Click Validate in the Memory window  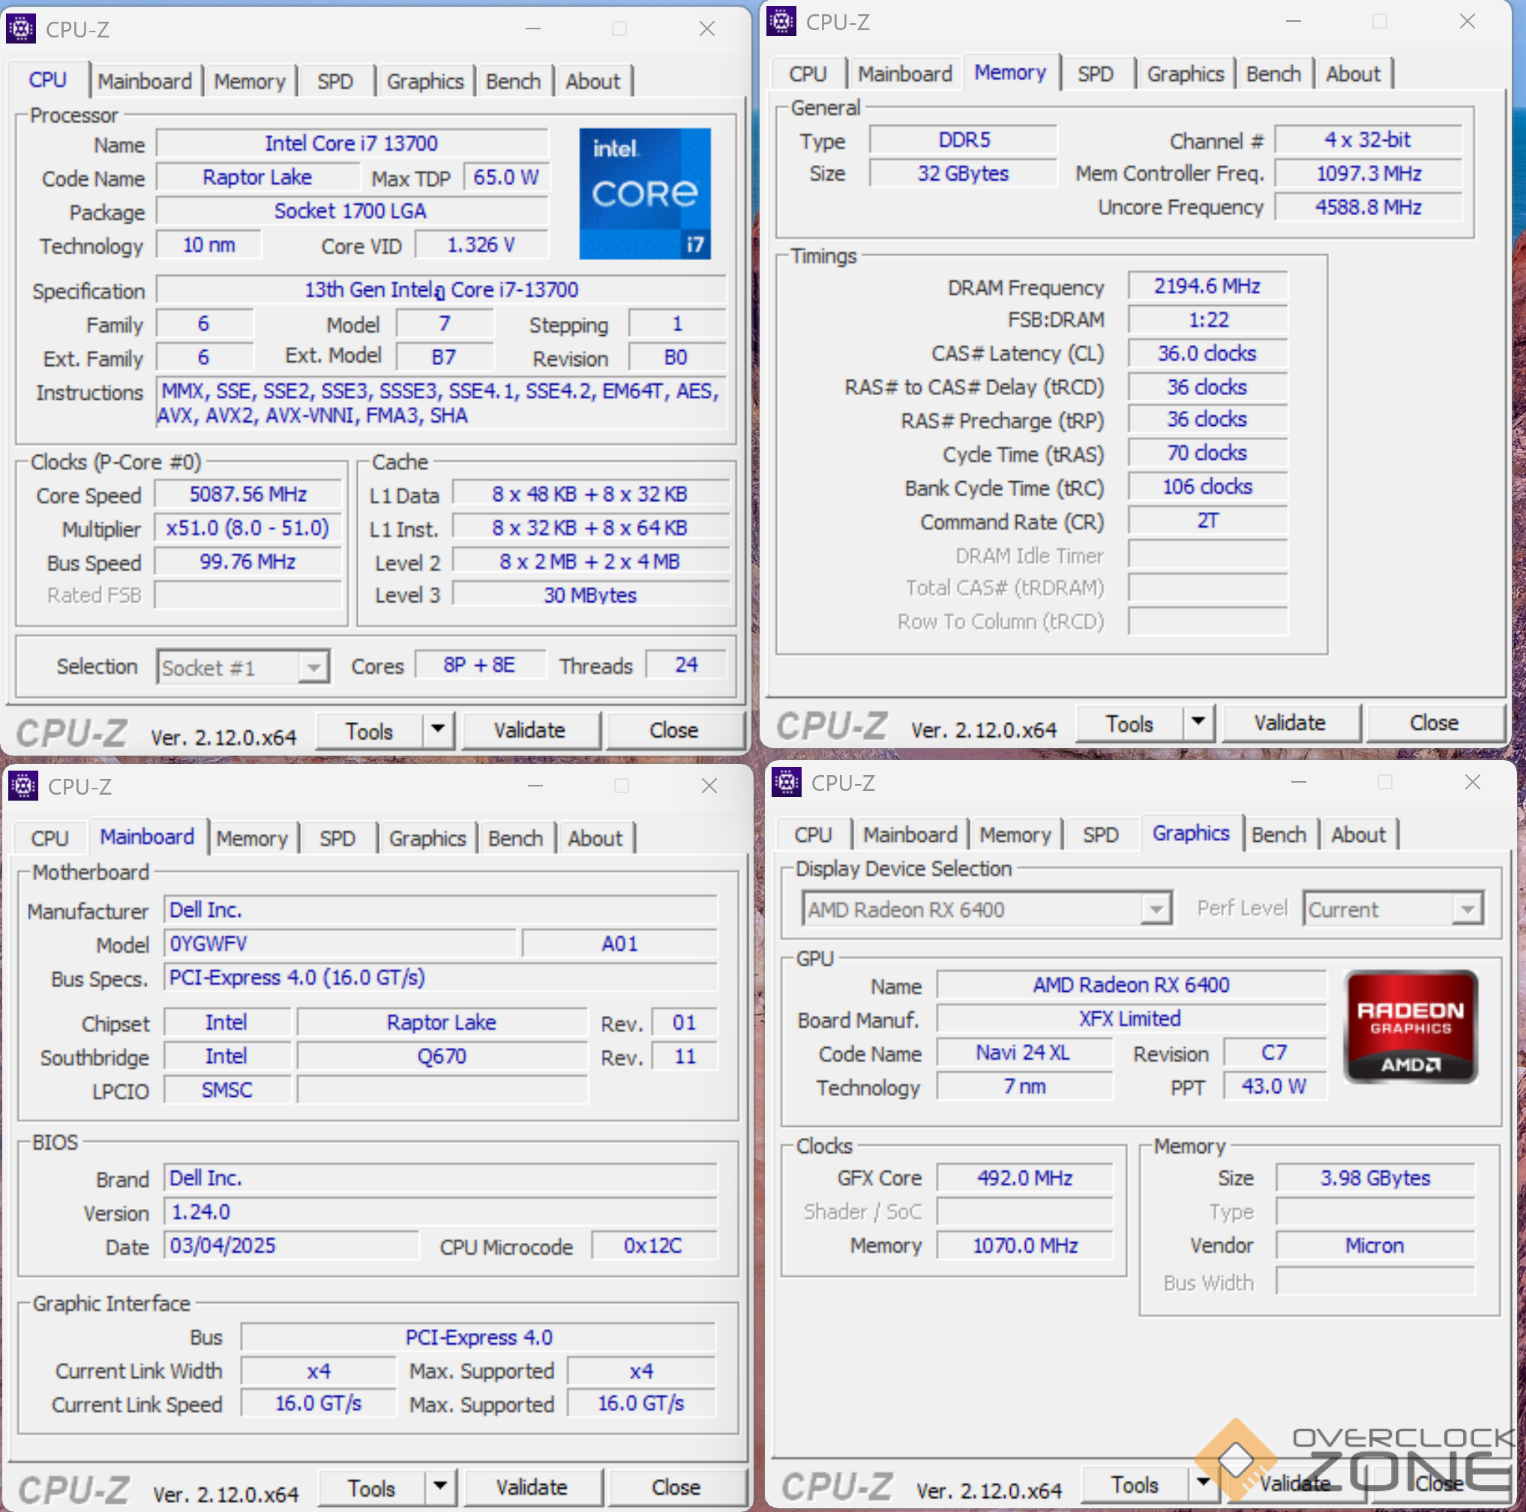click(x=1290, y=722)
